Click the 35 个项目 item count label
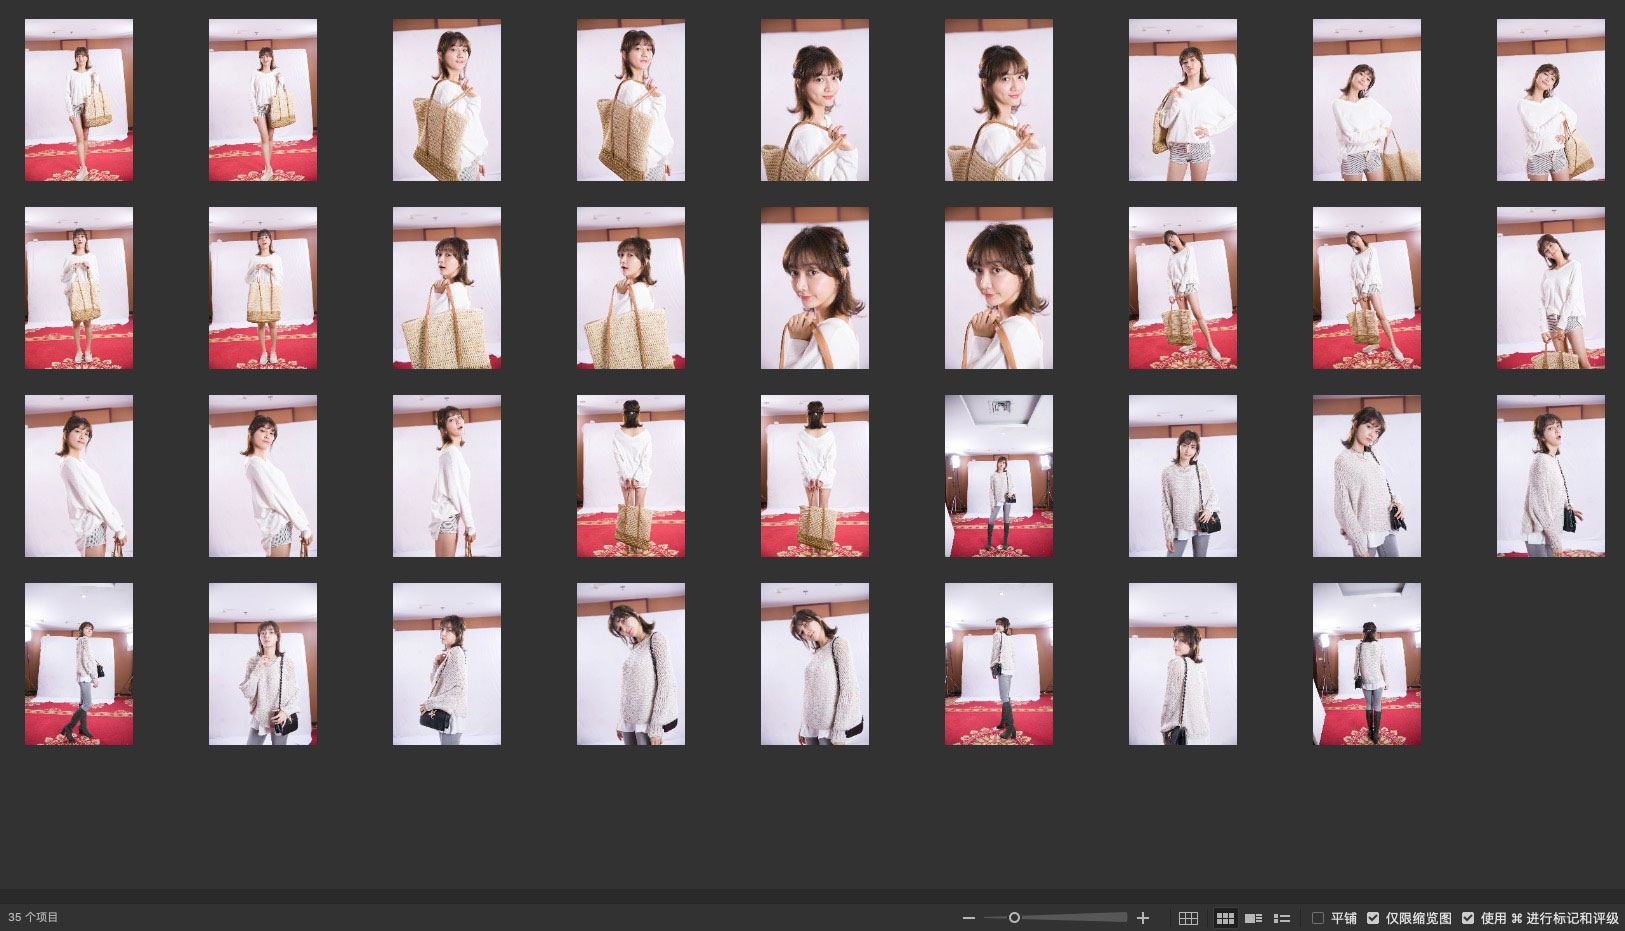 click(34, 918)
